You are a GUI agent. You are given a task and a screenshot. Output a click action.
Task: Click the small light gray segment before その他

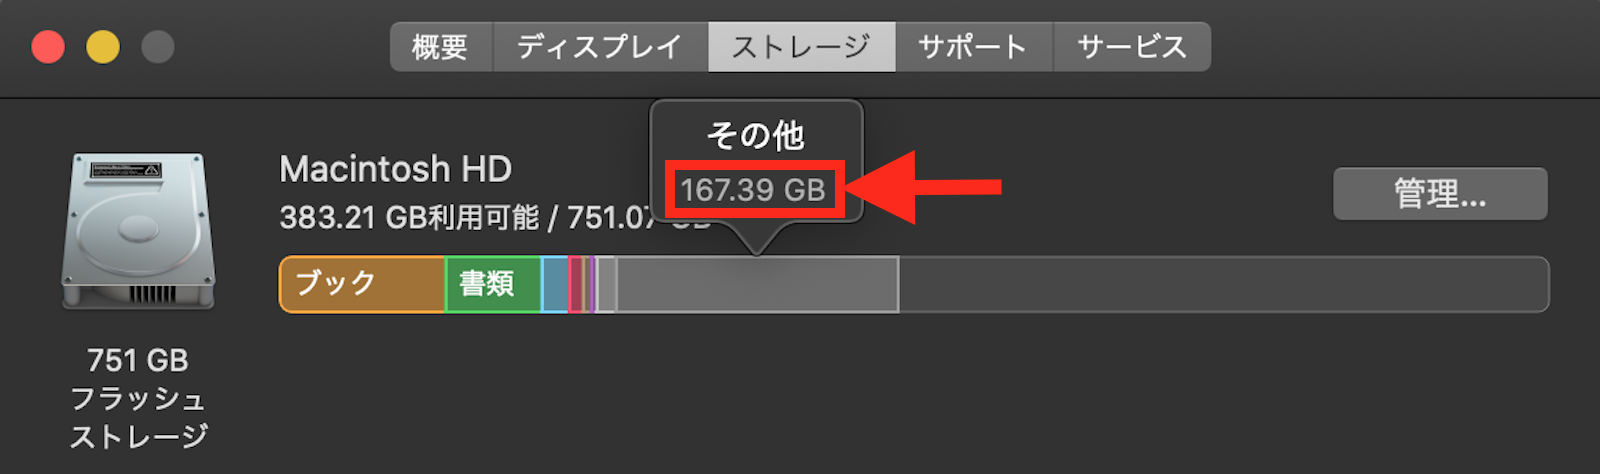[x=606, y=285]
